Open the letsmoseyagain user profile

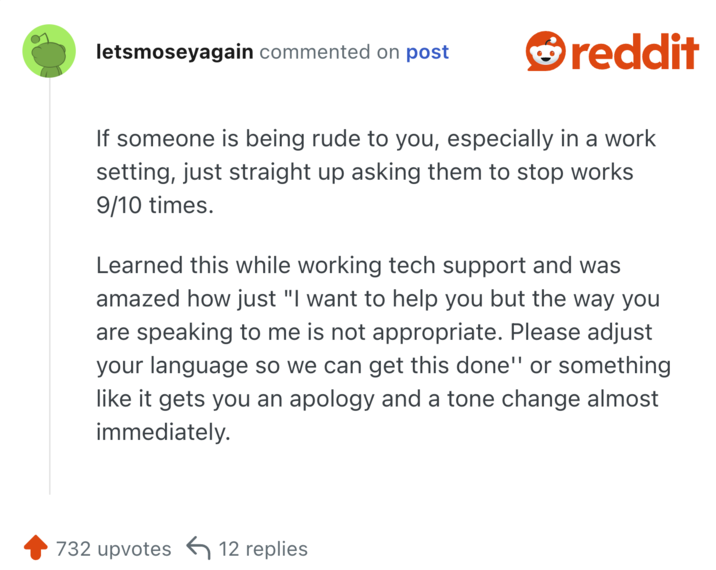click(x=173, y=52)
